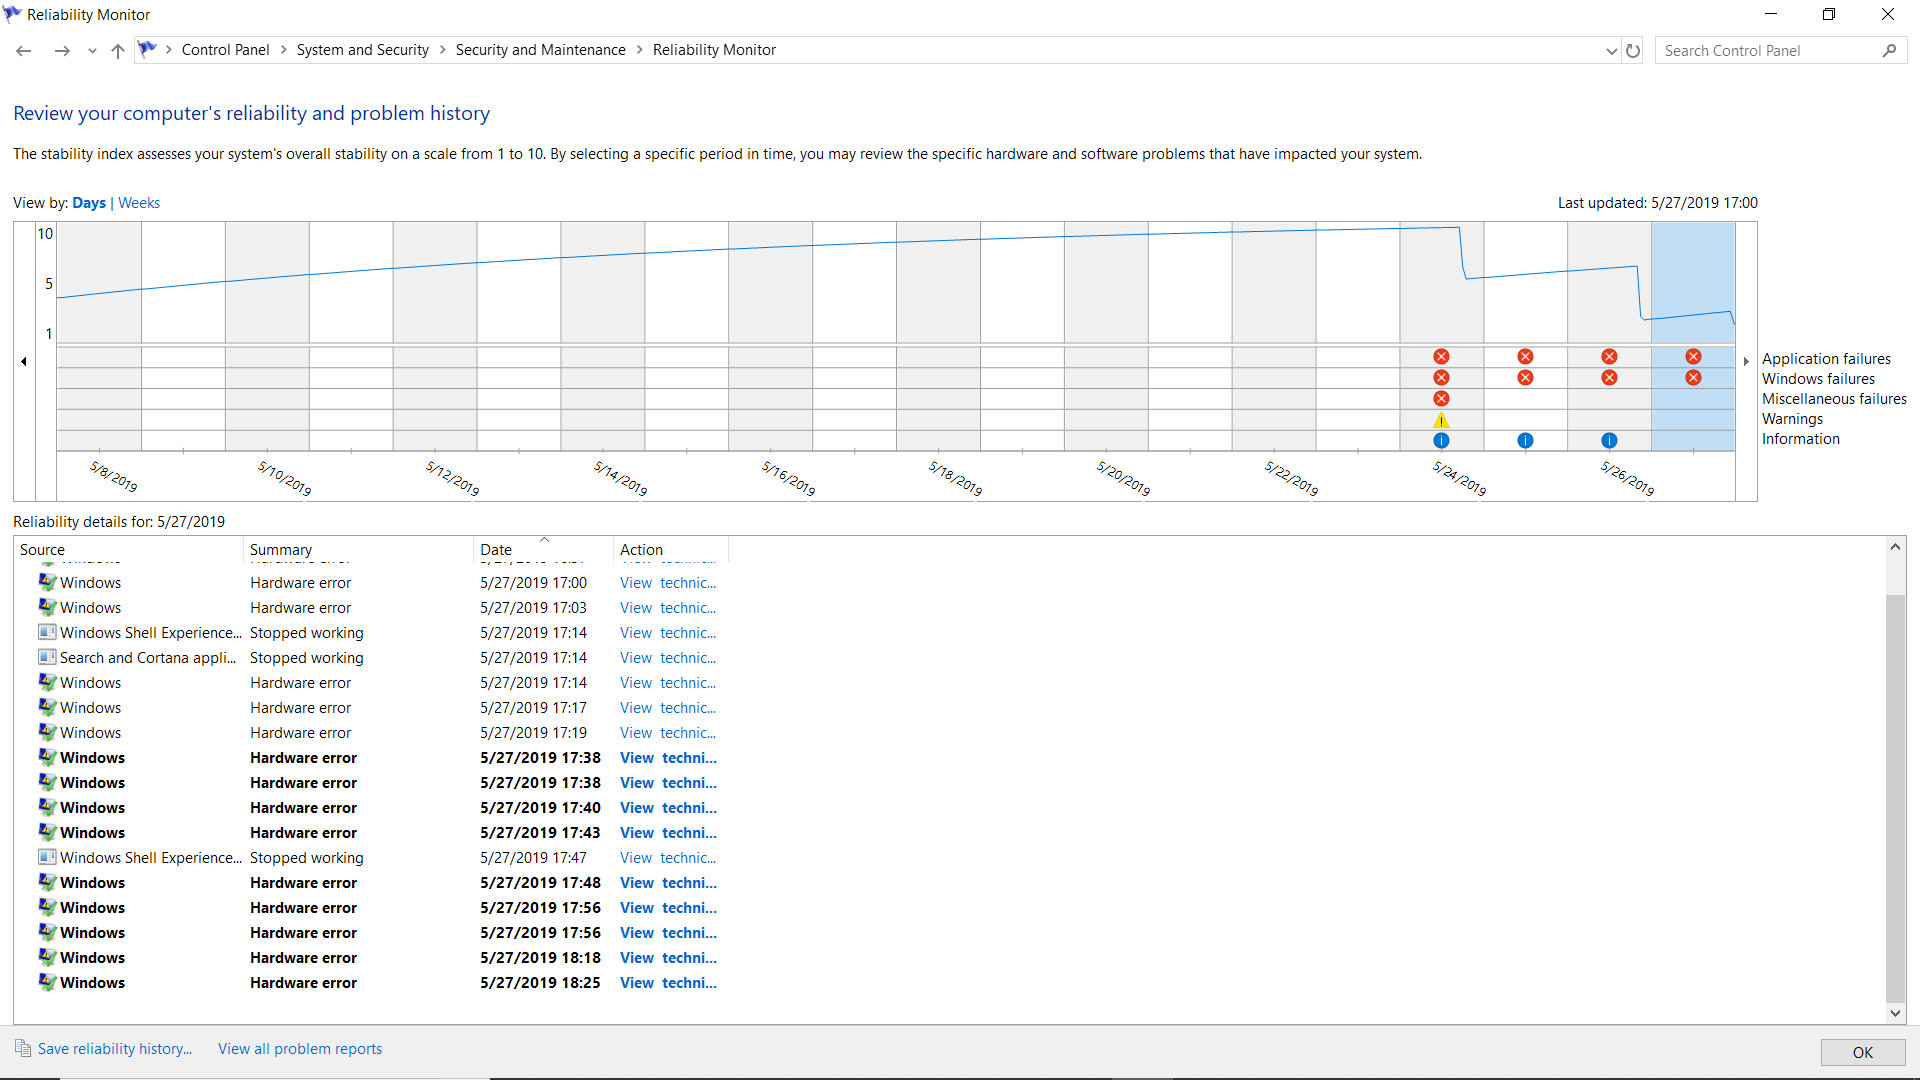Select information icon on 5/24/2019
1920x1080 pixels.
tap(1441, 441)
